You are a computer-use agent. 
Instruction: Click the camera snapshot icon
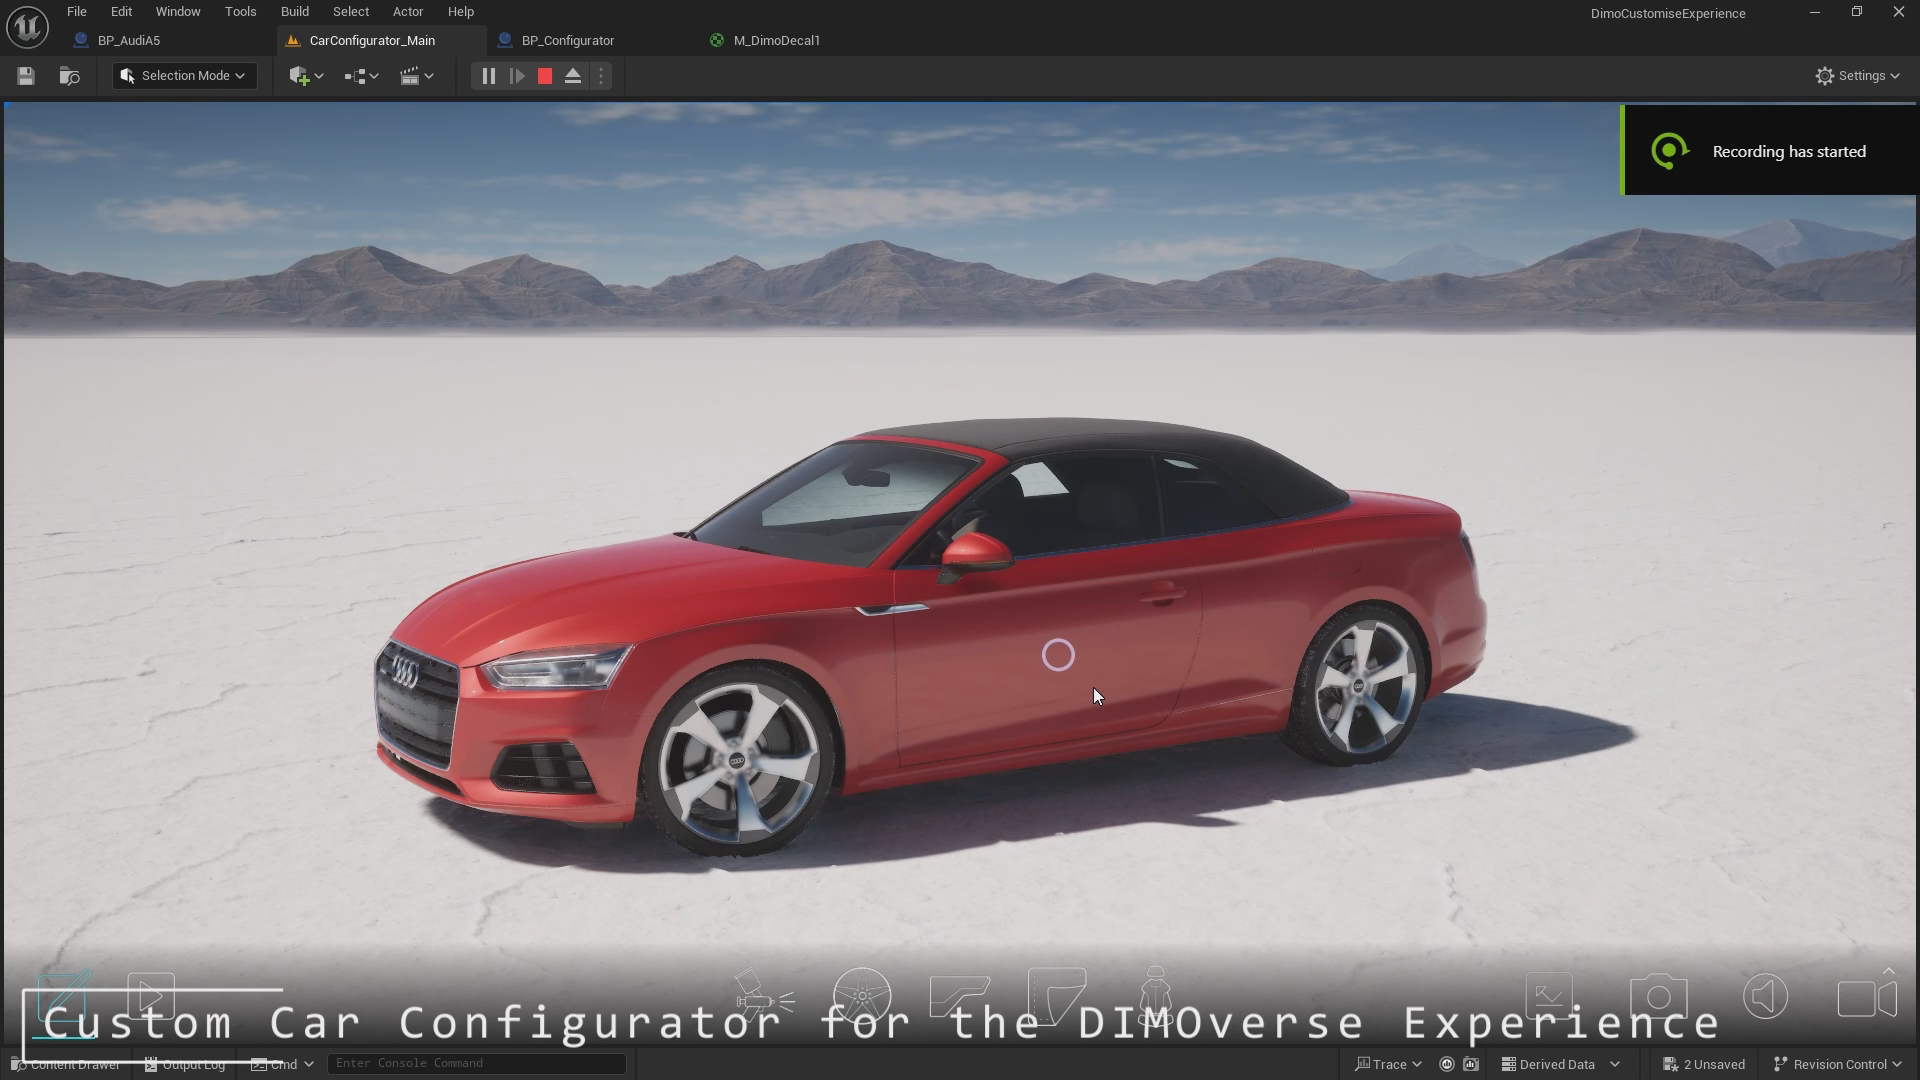click(1659, 997)
